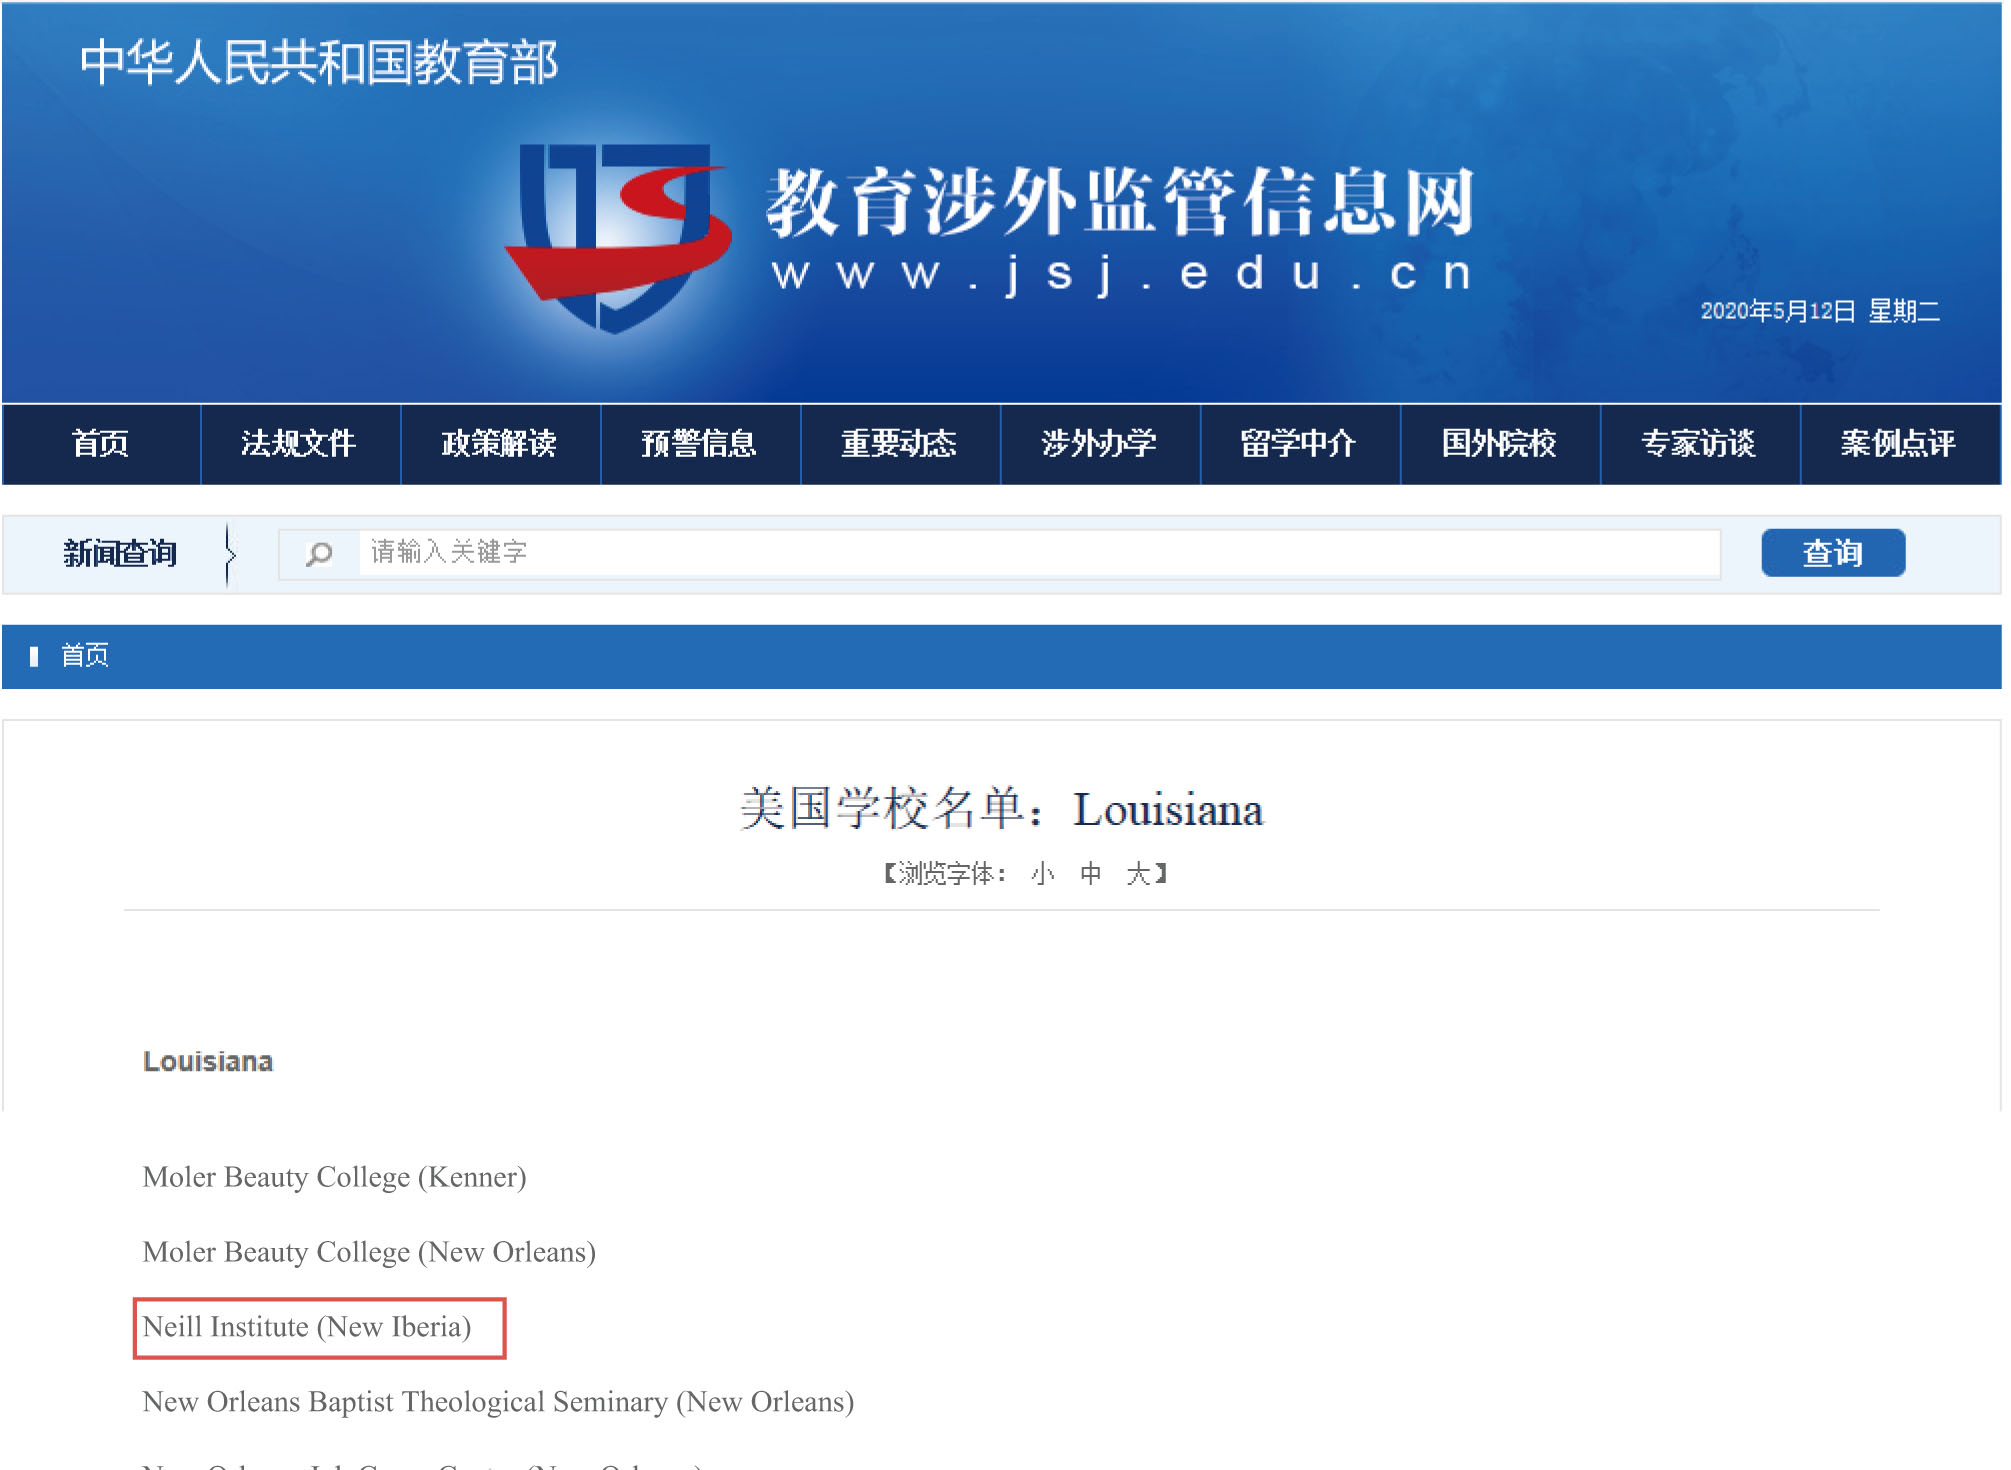This screenshot has width=2011, height=1470.
Task: Open the 政策解读 menu item
Action: pos(500,444)
